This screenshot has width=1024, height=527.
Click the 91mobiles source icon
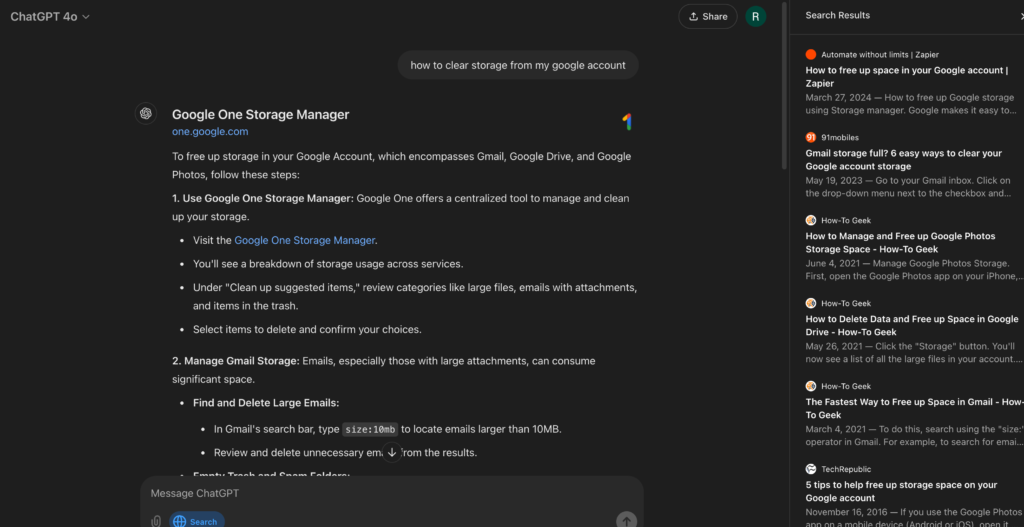811,137
